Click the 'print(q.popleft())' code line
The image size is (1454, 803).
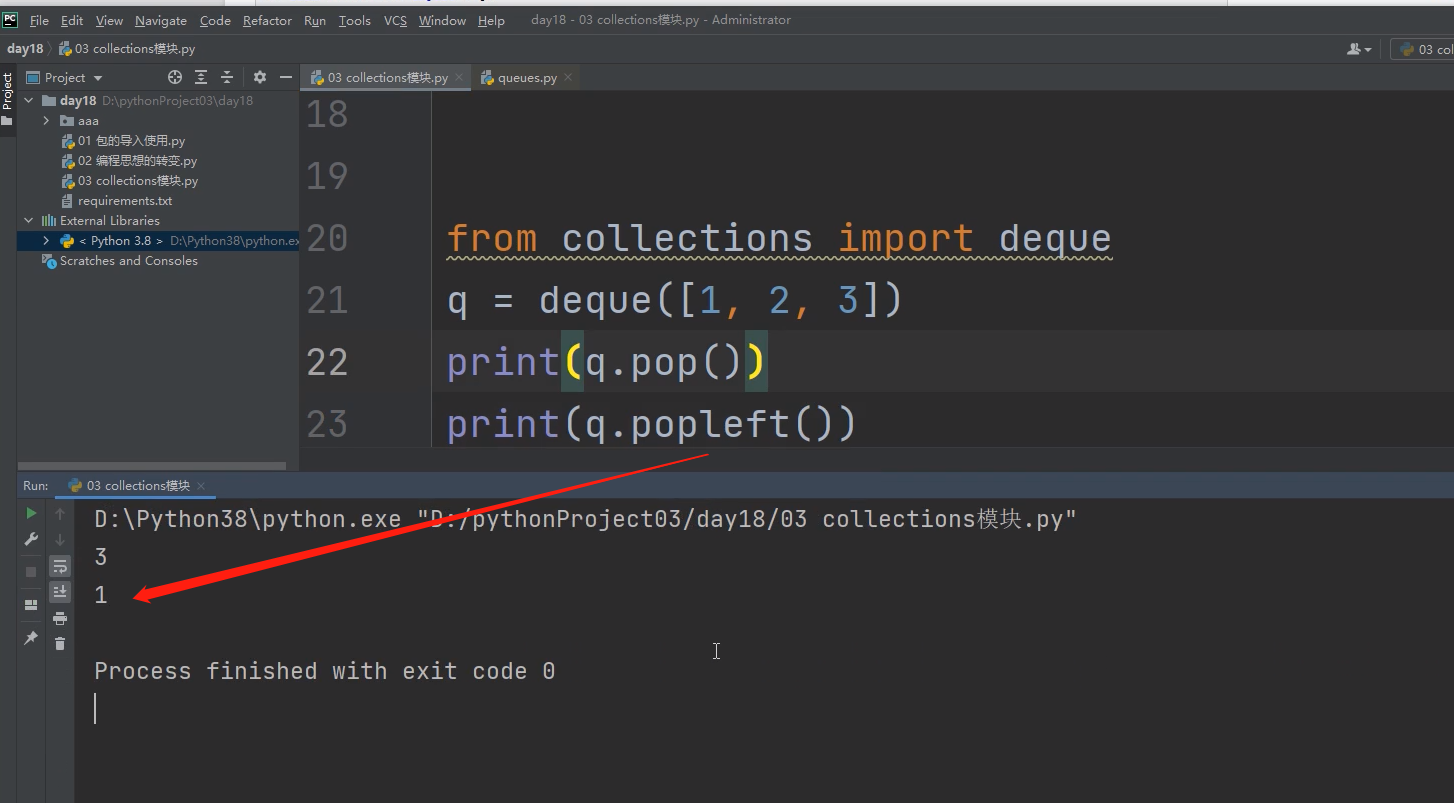click(x=651, y=424)
